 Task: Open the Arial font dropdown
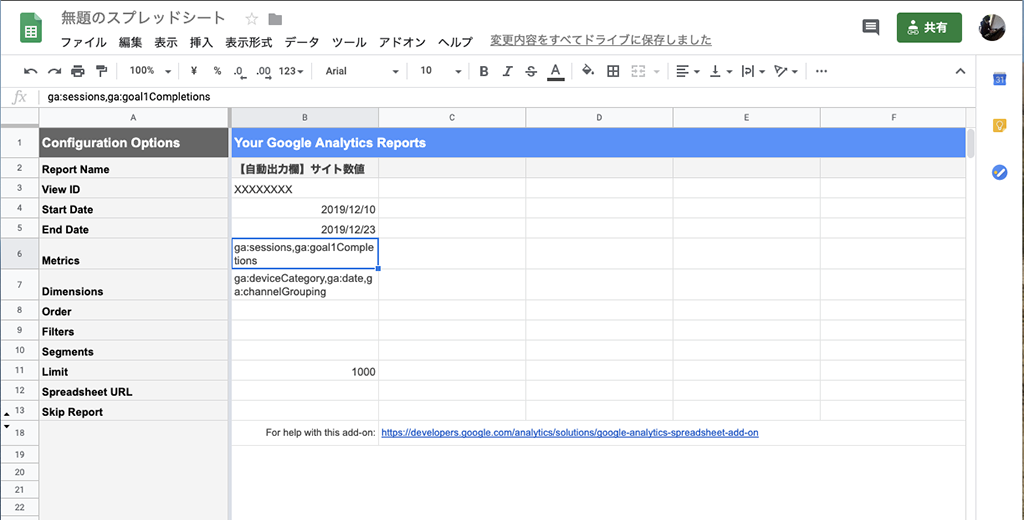(x=361, y=71)
